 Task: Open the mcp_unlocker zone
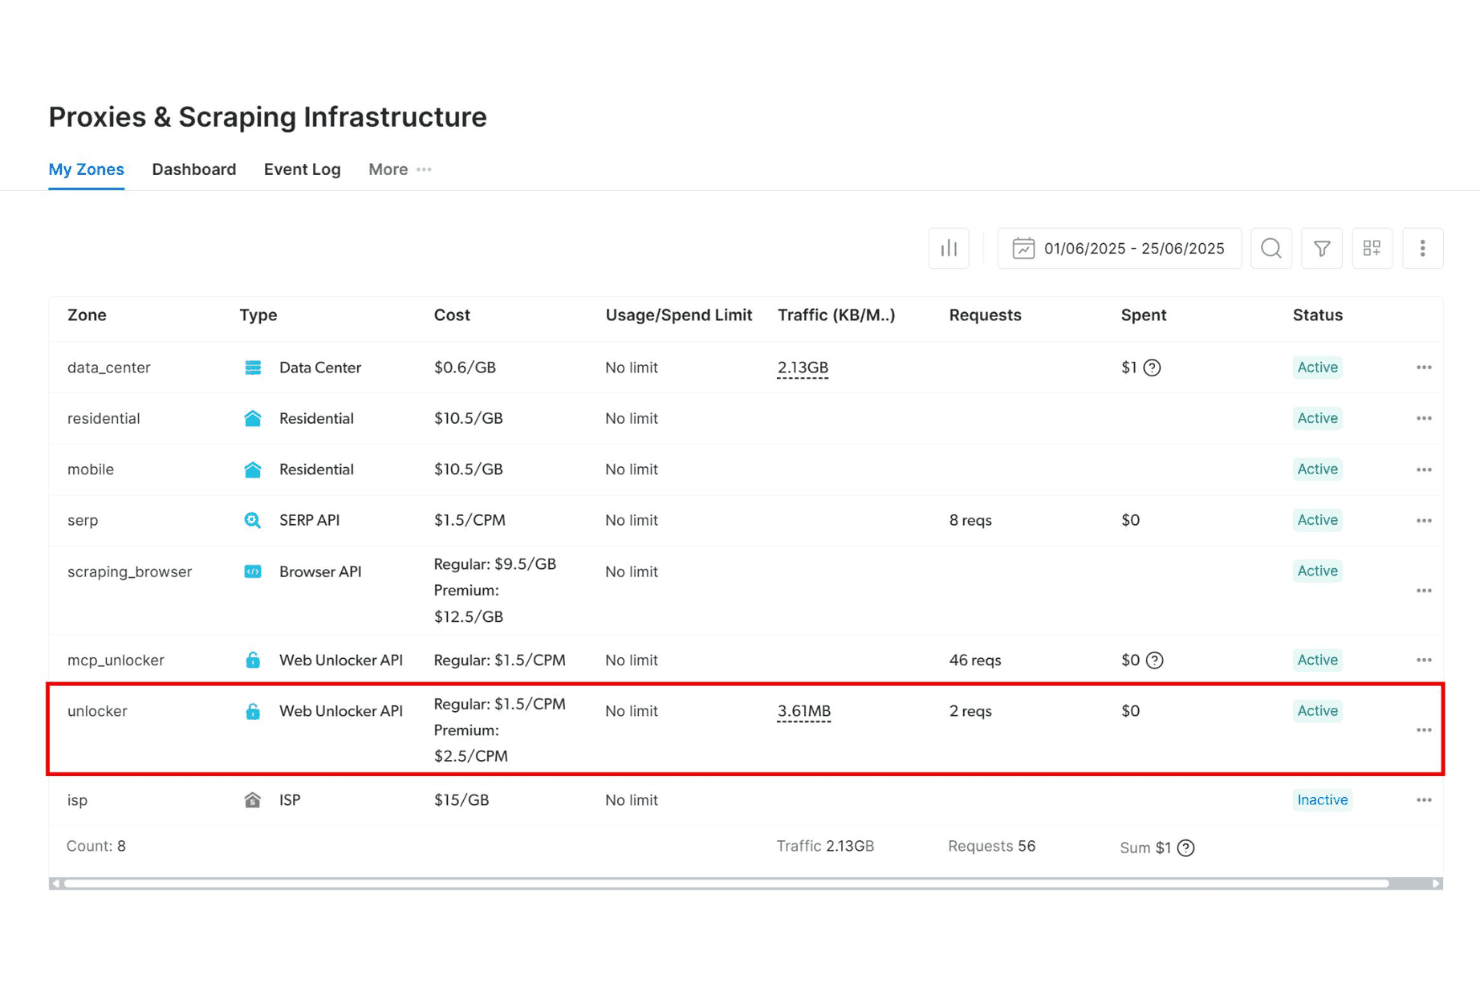[x=116, y=660]
